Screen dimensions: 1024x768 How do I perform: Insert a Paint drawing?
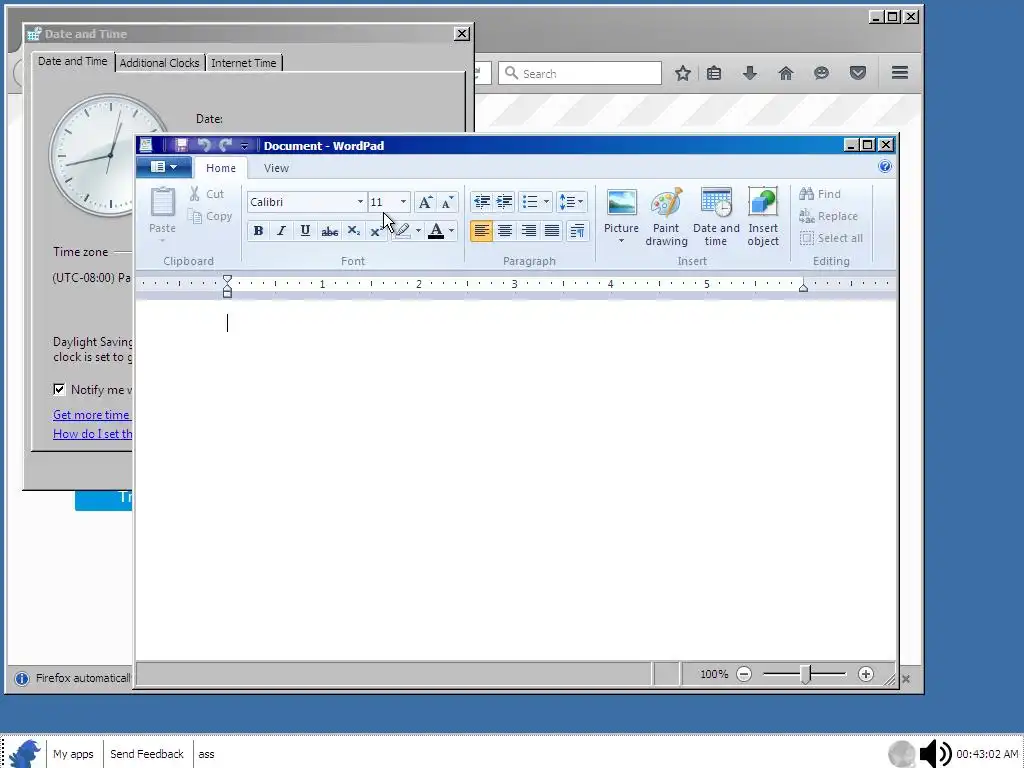(666, 217)
